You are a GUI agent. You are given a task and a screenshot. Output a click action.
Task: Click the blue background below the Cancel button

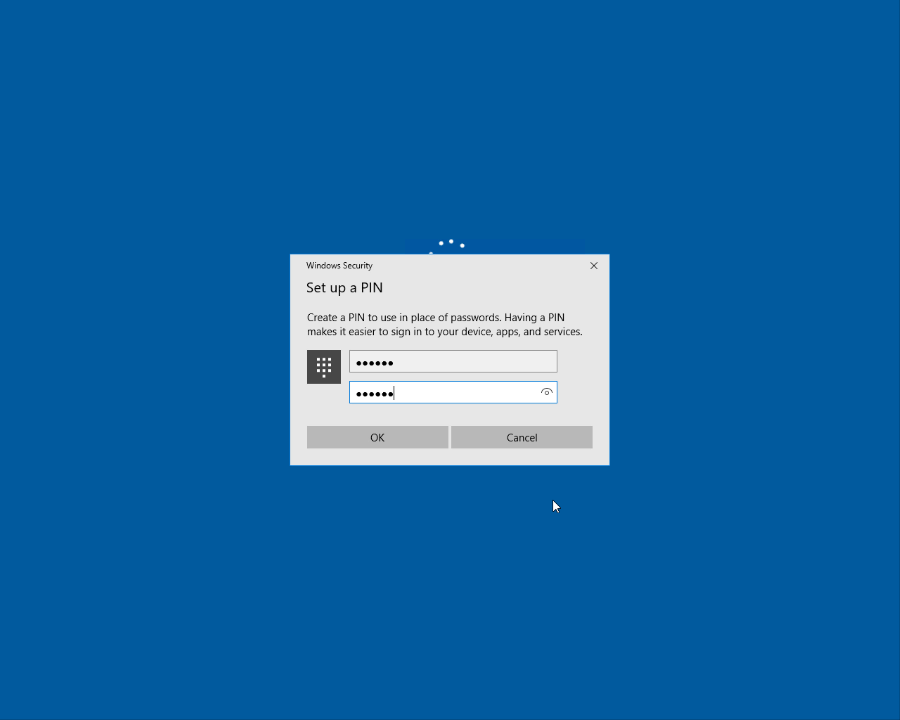[521, 560]
